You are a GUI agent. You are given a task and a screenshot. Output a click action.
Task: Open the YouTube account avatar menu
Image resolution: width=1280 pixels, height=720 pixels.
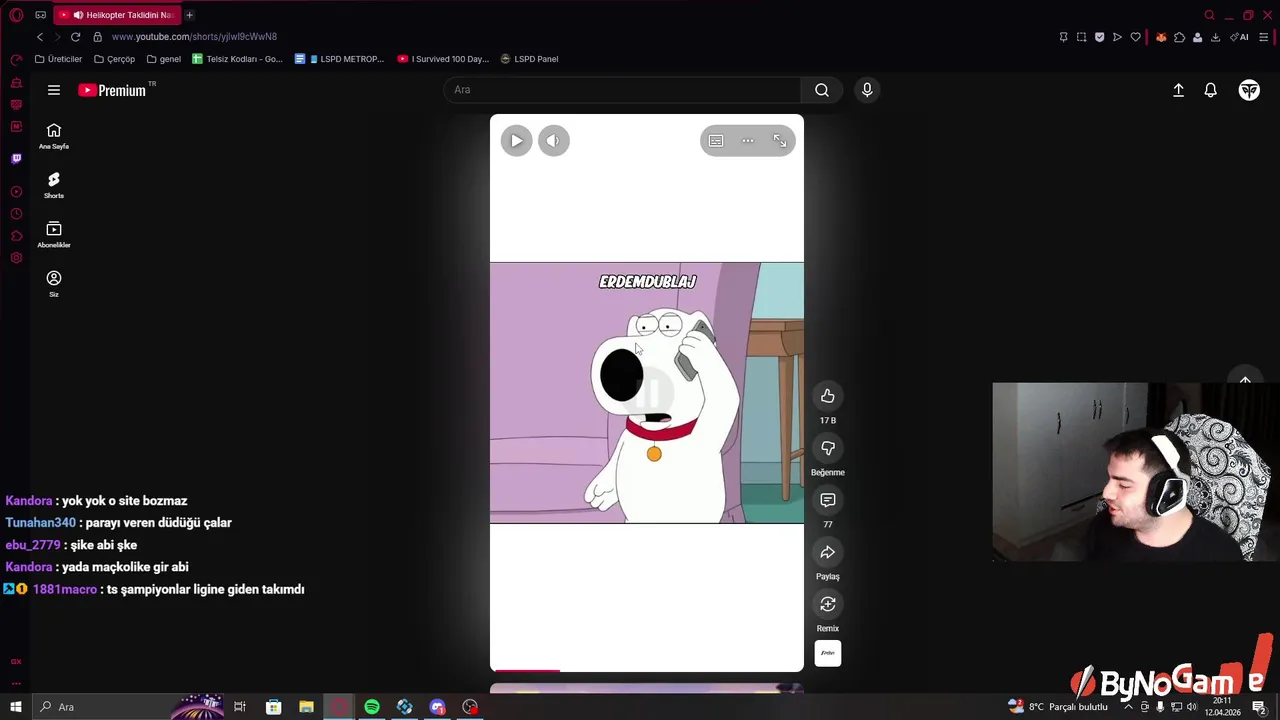pos(1249,90)
